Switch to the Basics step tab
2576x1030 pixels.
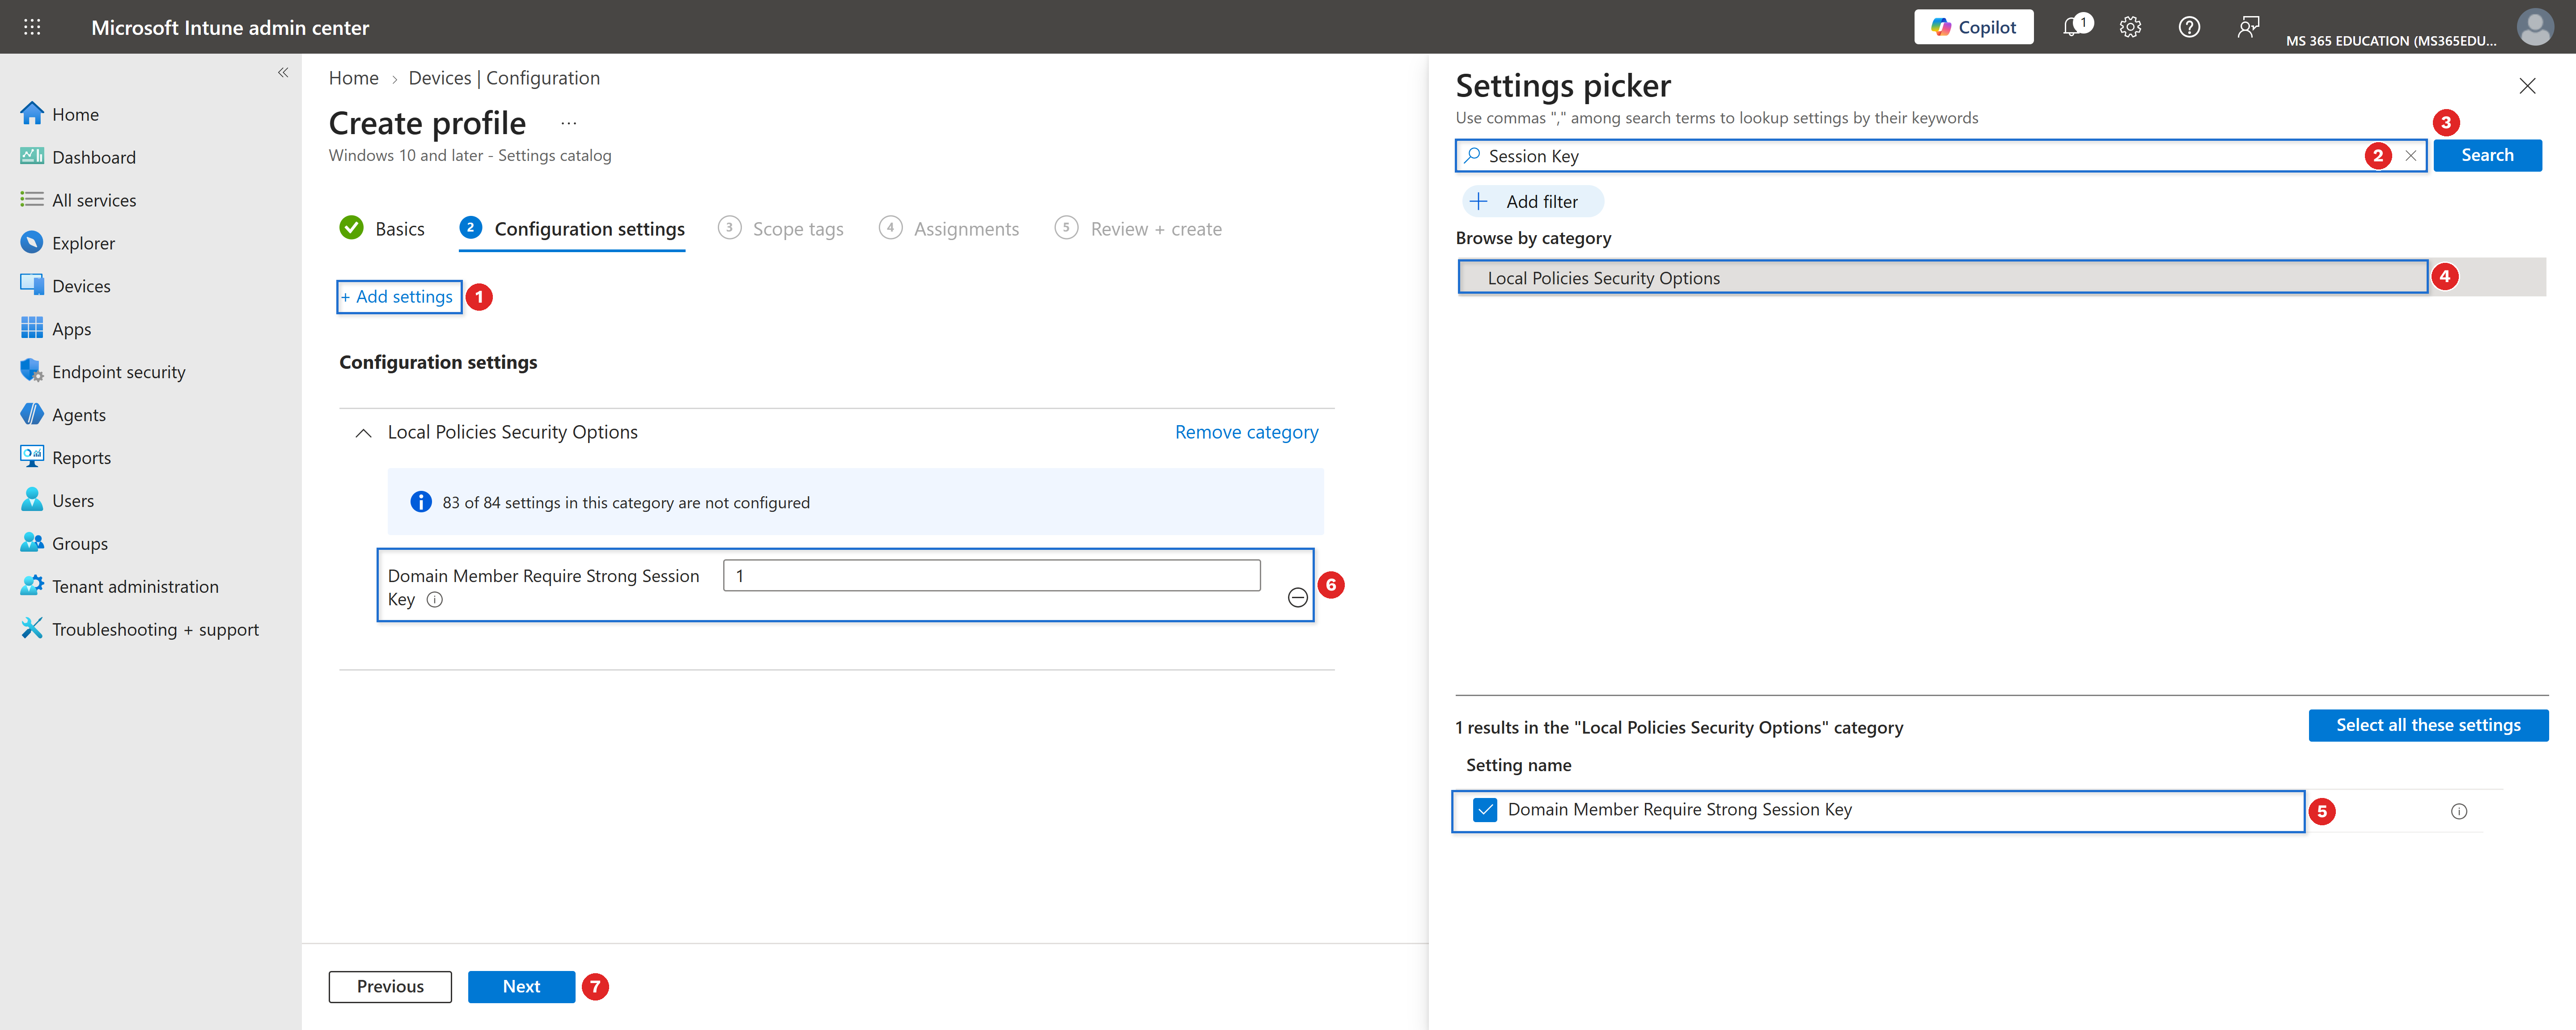tap(382, 229)
